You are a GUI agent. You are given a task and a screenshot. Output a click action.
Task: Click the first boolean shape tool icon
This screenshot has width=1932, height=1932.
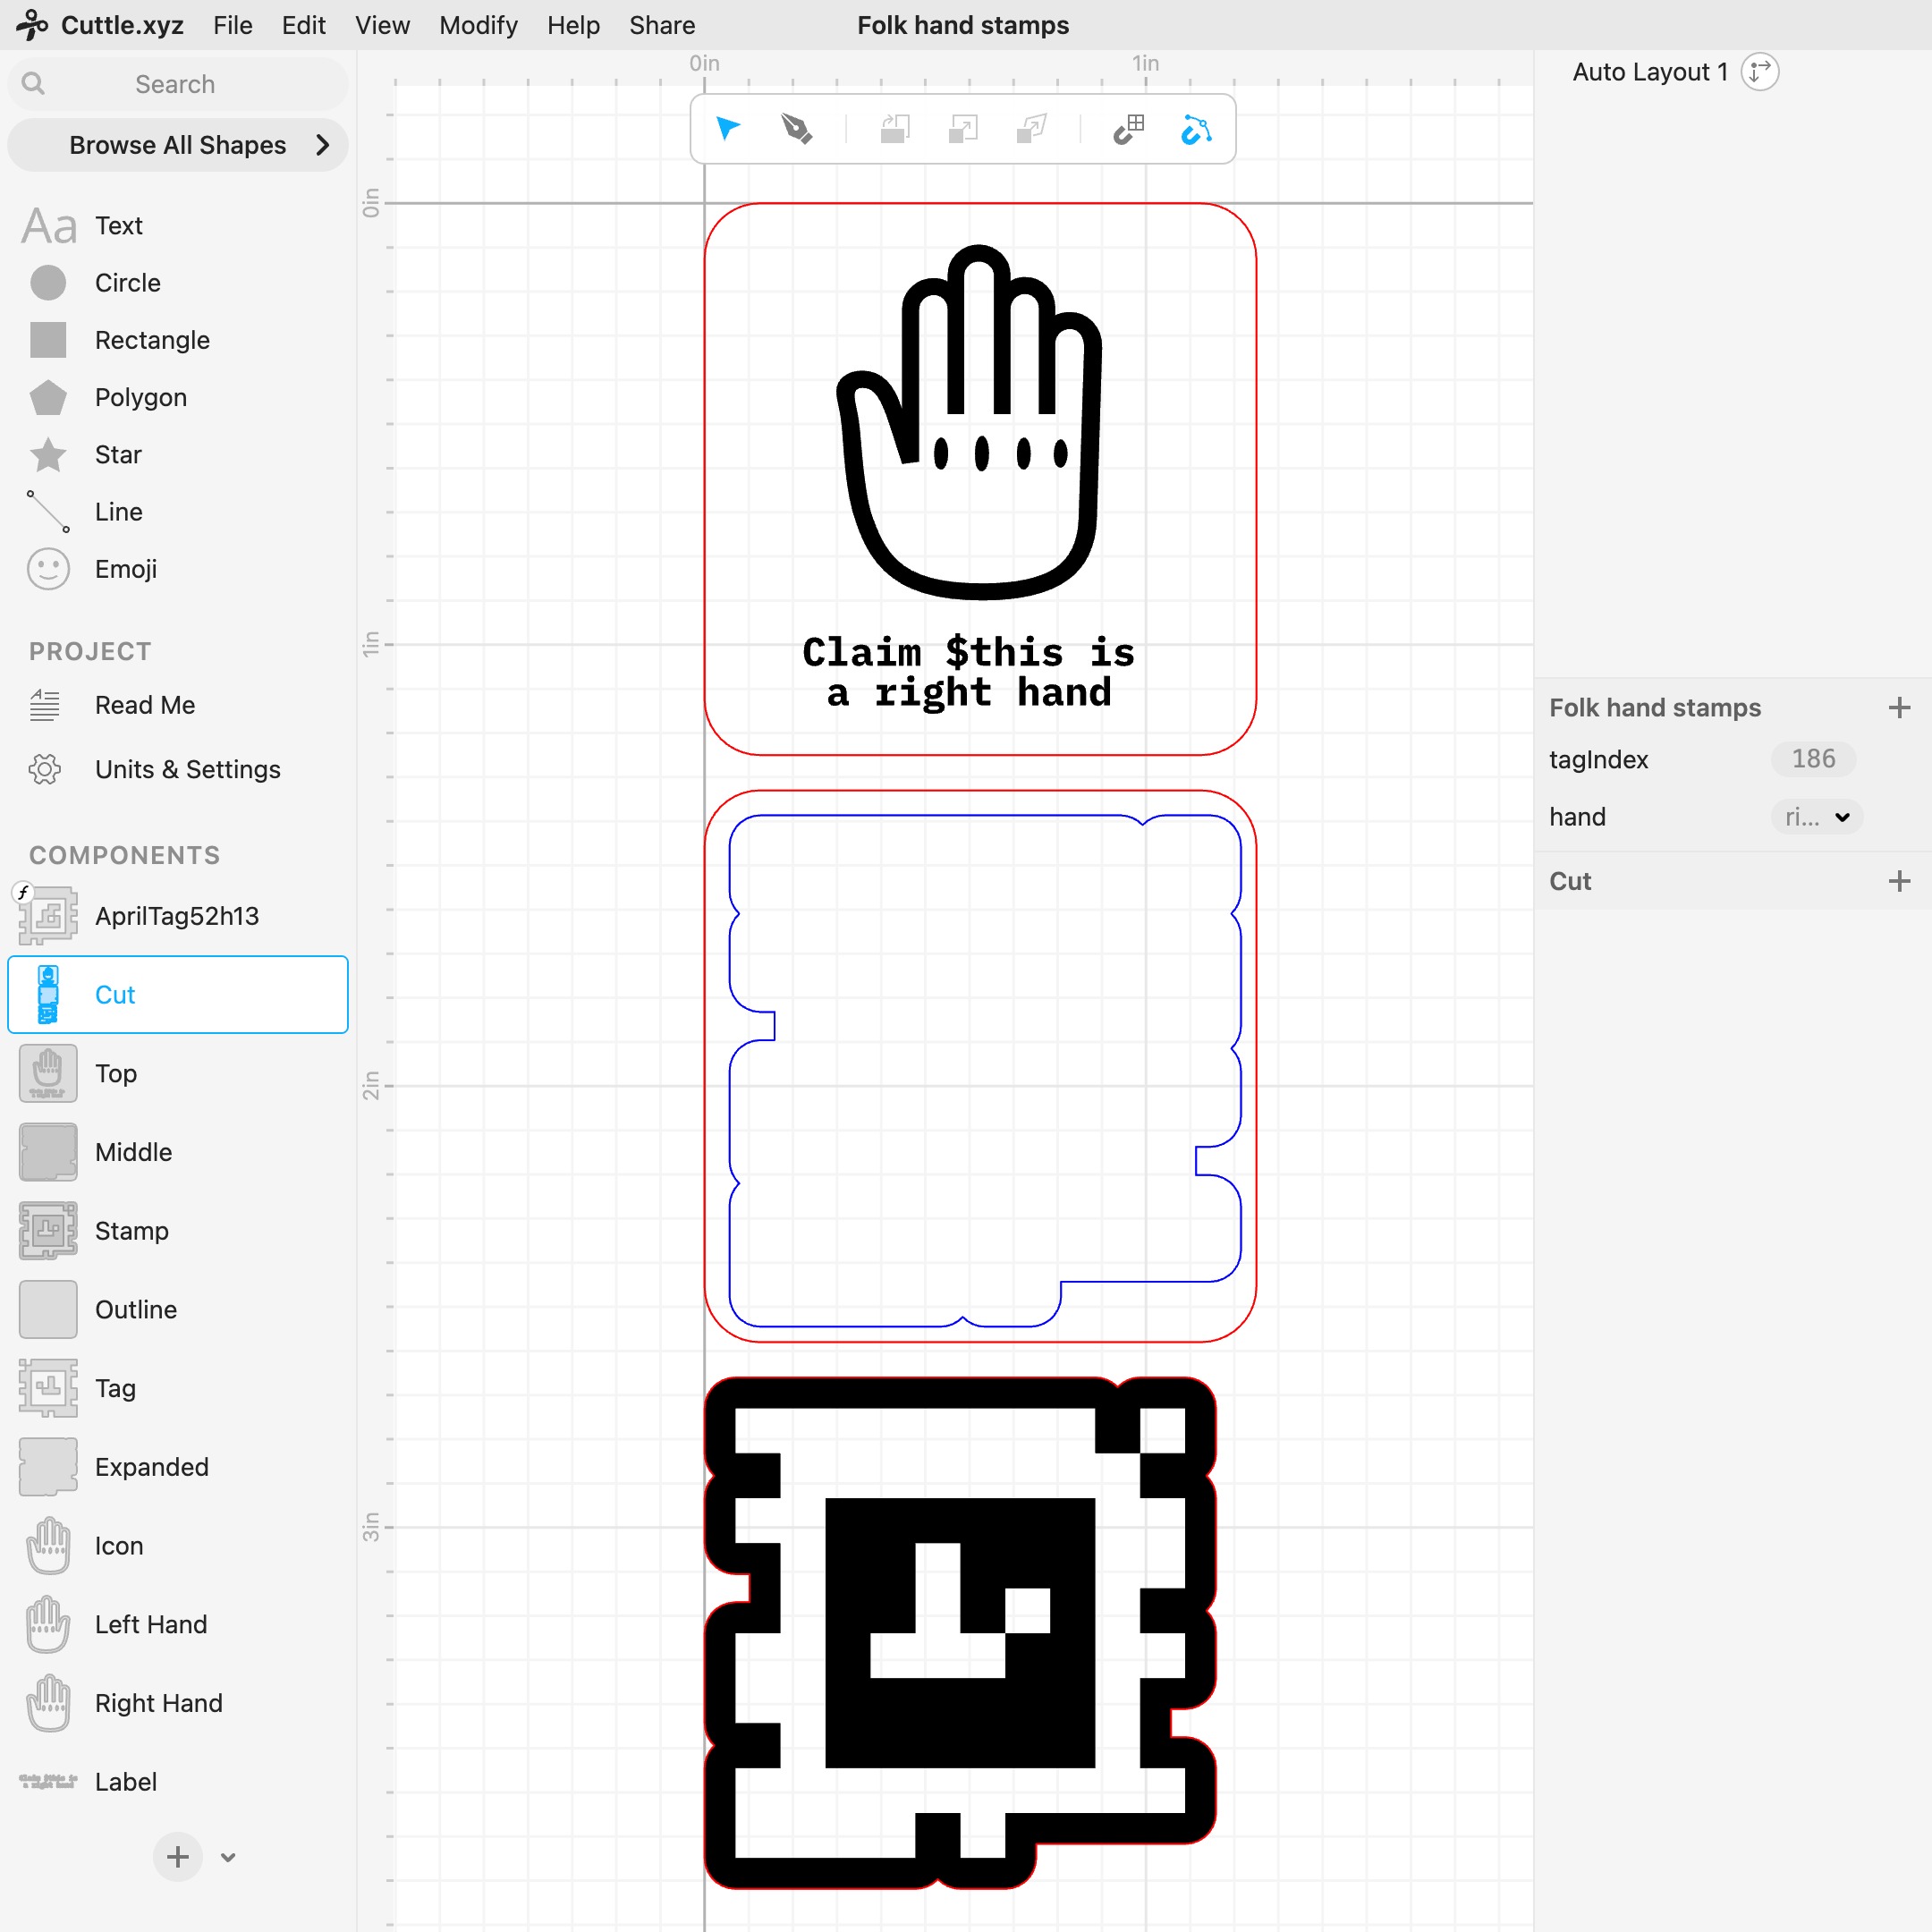(x=895, y=129)
